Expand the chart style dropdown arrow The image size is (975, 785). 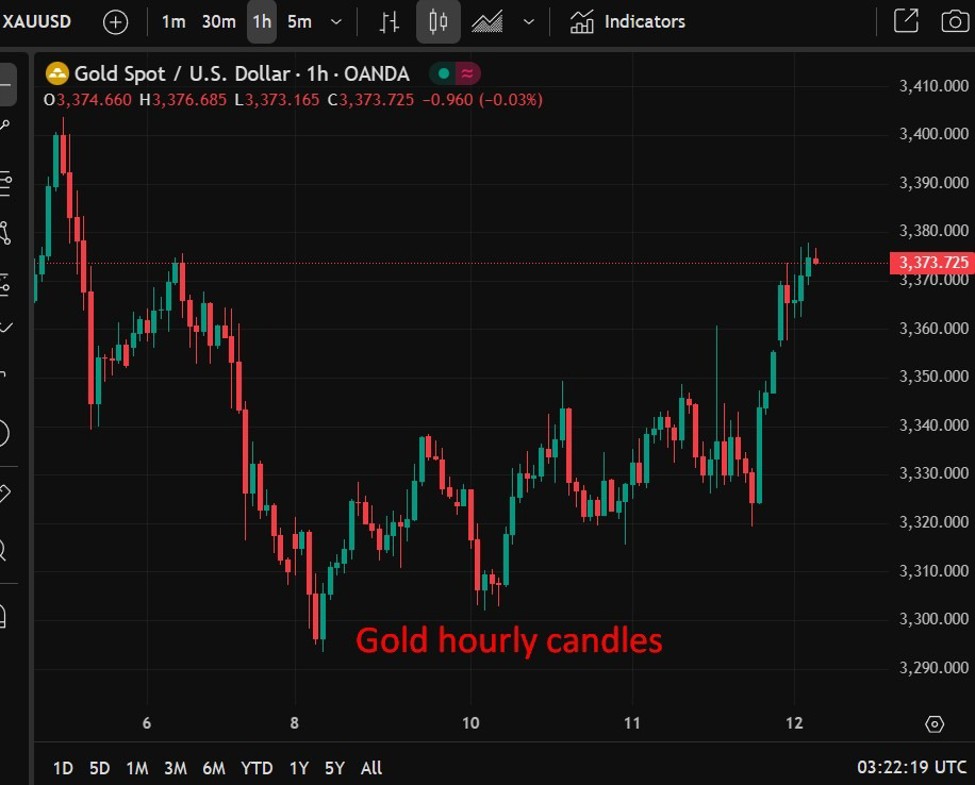tap(529, 22)
